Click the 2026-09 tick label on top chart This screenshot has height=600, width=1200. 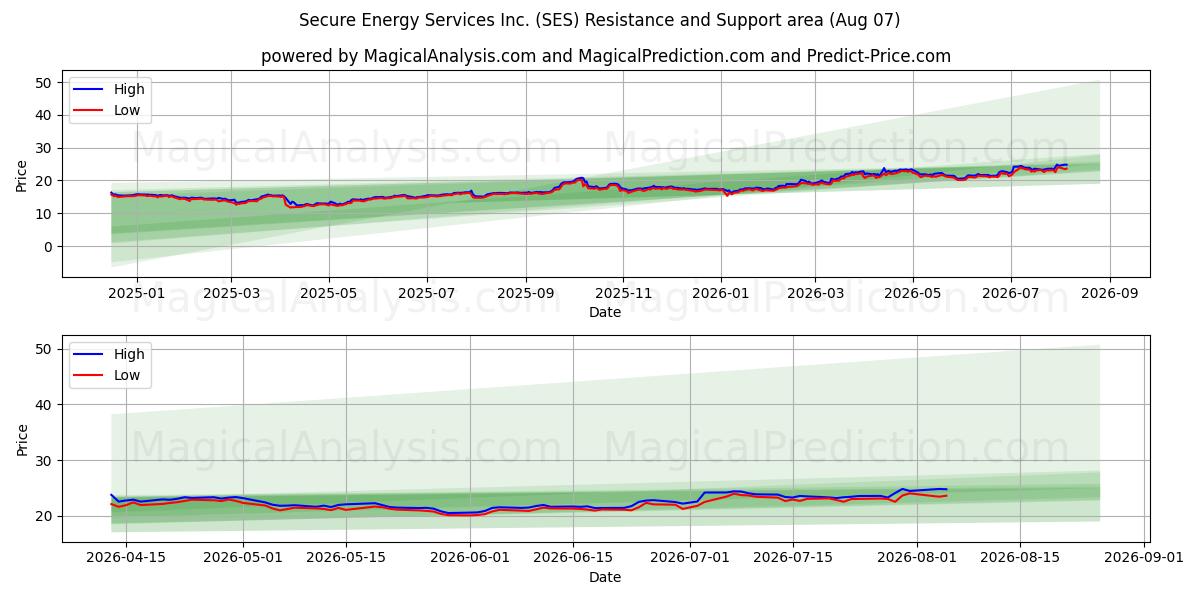click(x=1110, y=293)
